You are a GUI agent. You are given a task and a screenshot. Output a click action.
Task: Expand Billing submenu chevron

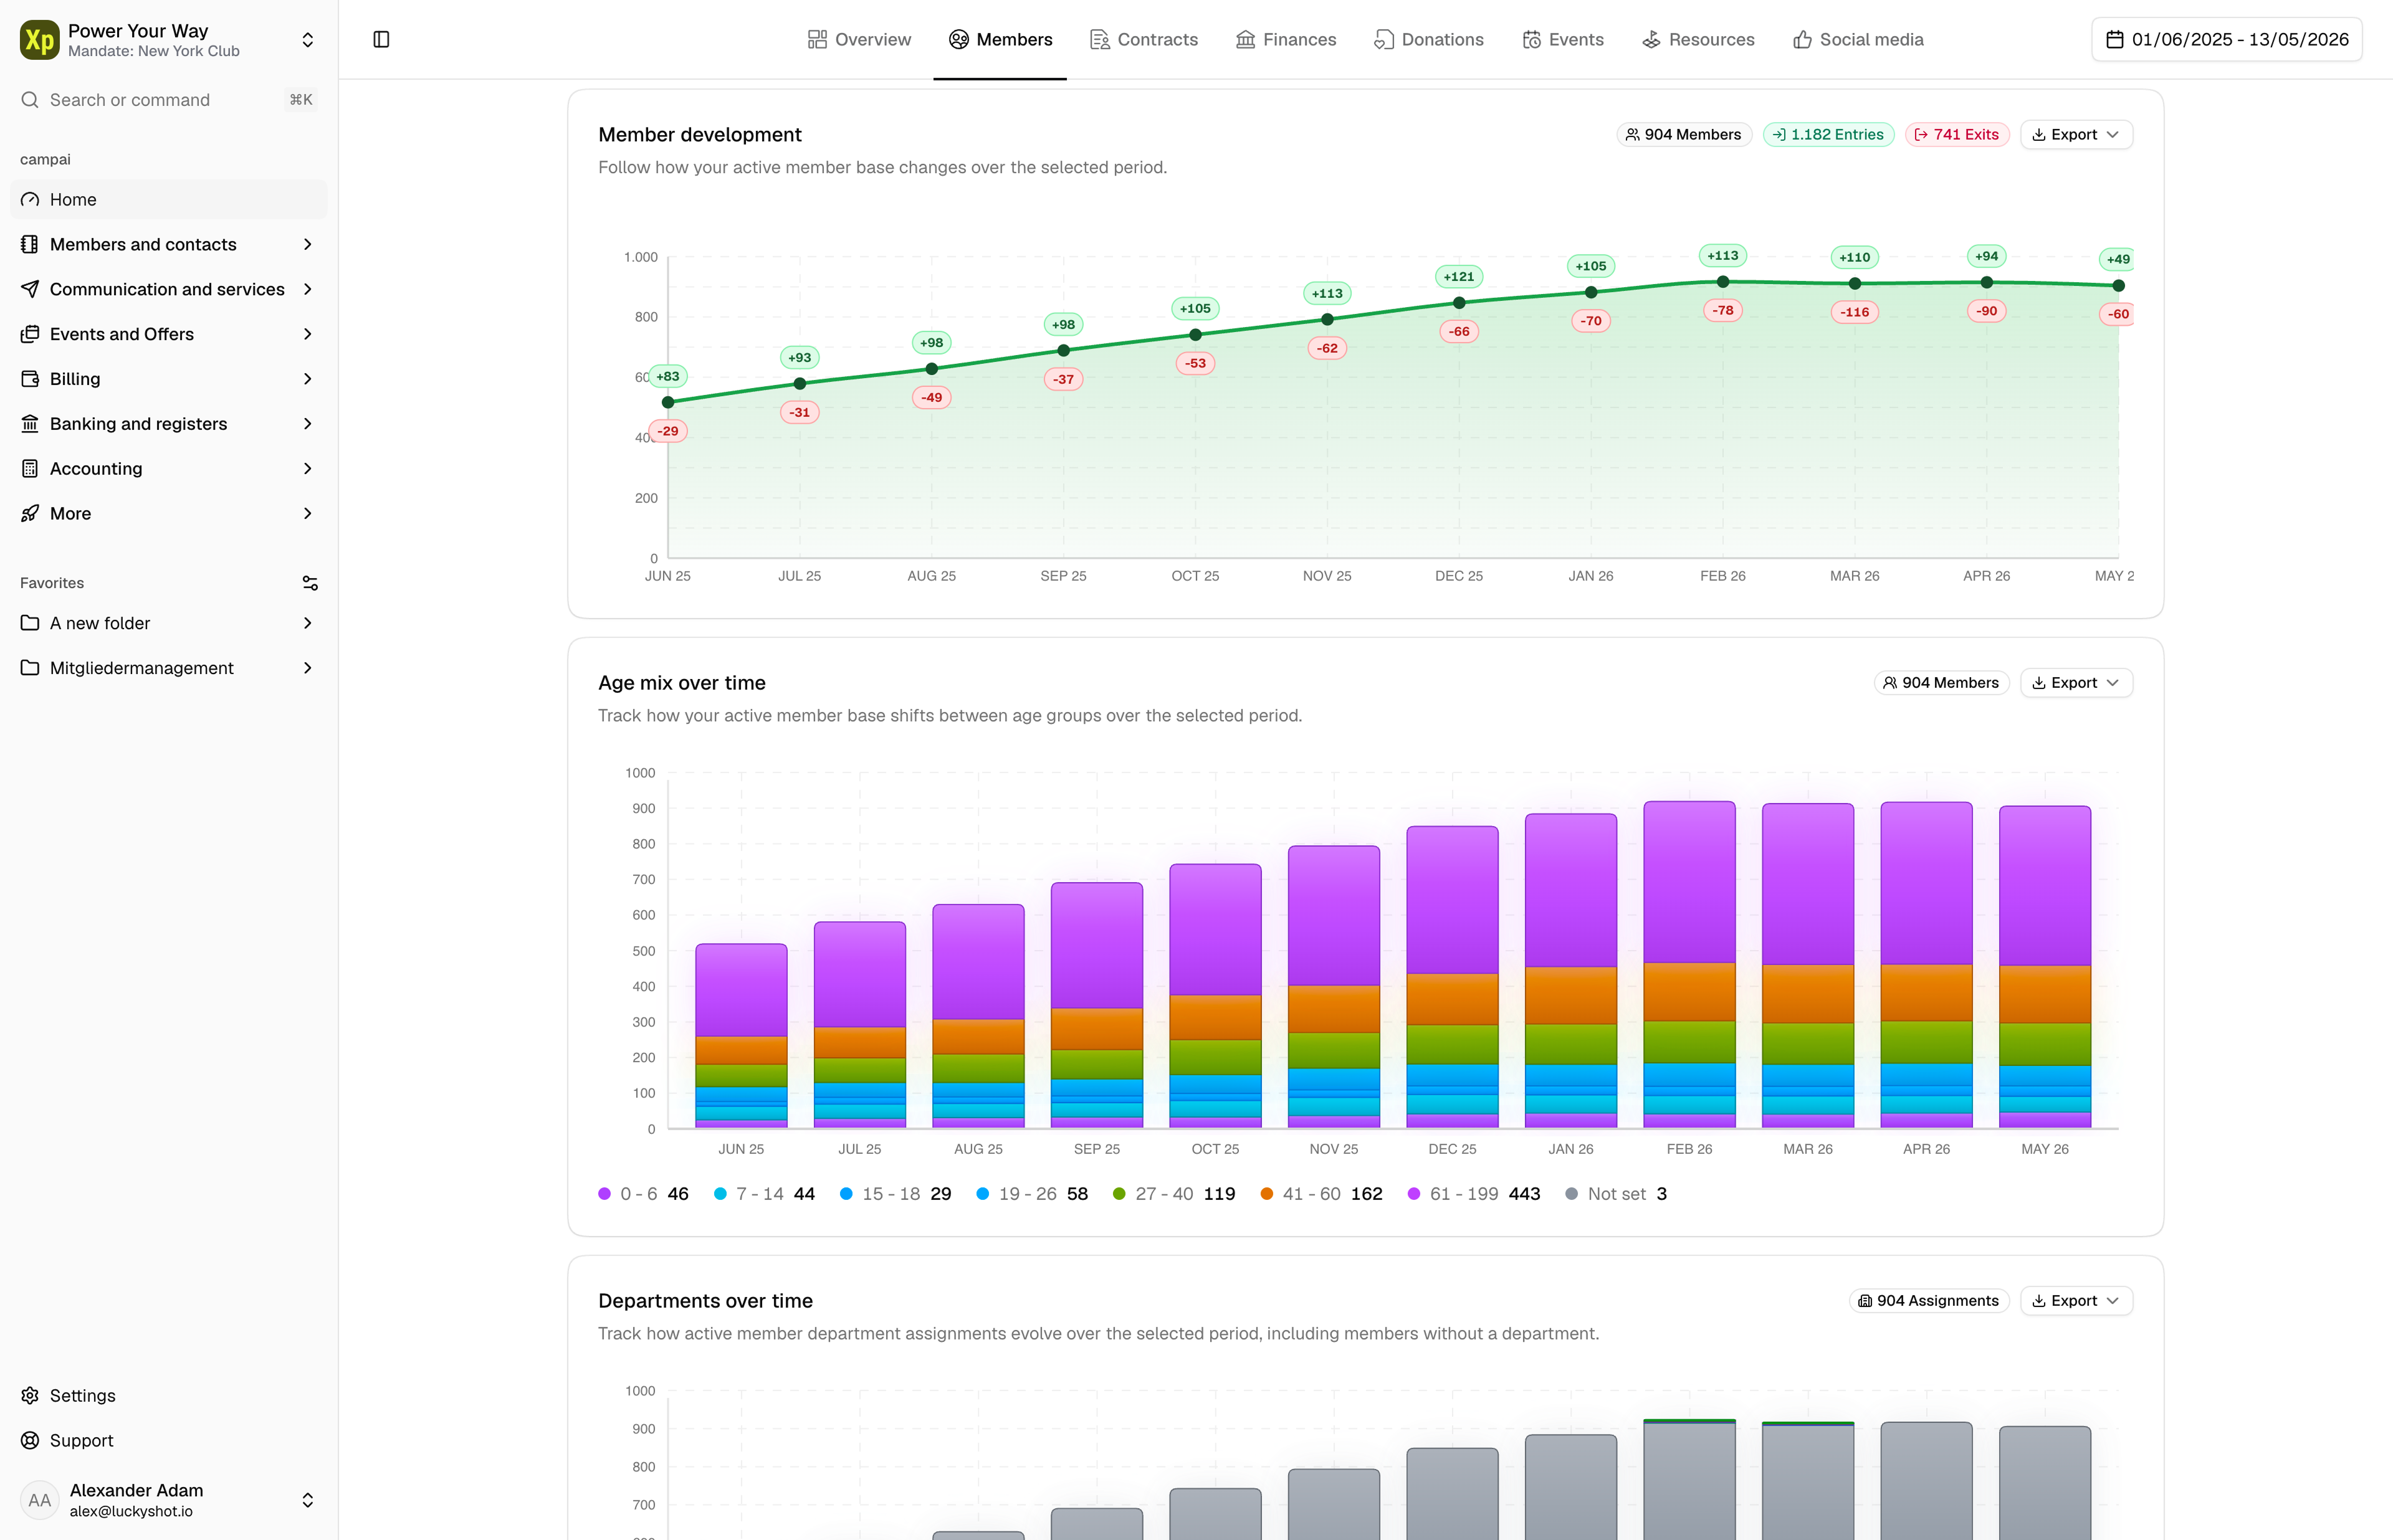point(308,379)
